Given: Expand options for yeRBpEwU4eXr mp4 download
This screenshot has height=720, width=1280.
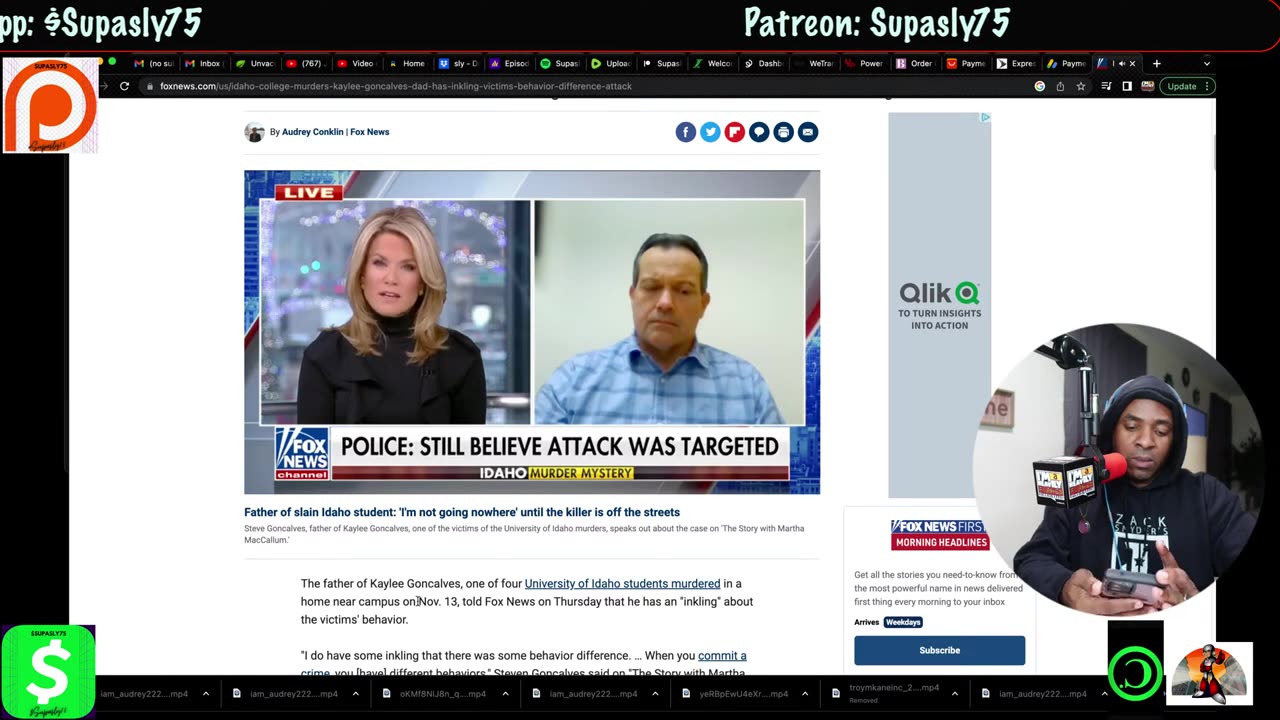Looking at the screenshot, I should click(x=805, y=693).
